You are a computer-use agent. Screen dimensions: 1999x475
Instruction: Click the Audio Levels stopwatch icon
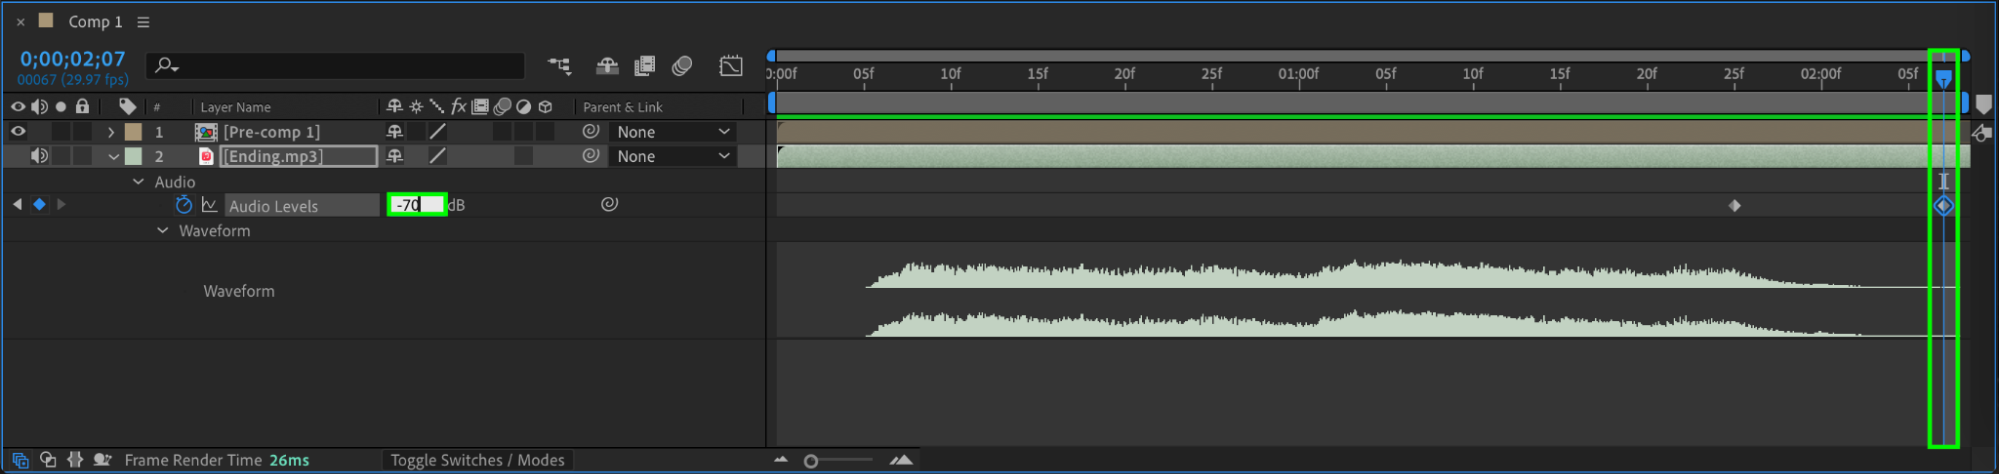[183, 205]
